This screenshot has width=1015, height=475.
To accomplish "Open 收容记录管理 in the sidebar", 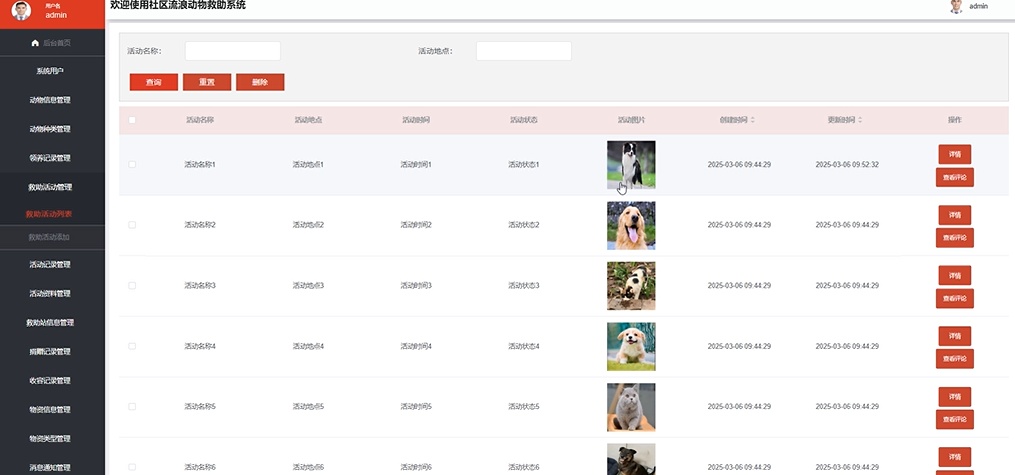I will coord(50,381).
